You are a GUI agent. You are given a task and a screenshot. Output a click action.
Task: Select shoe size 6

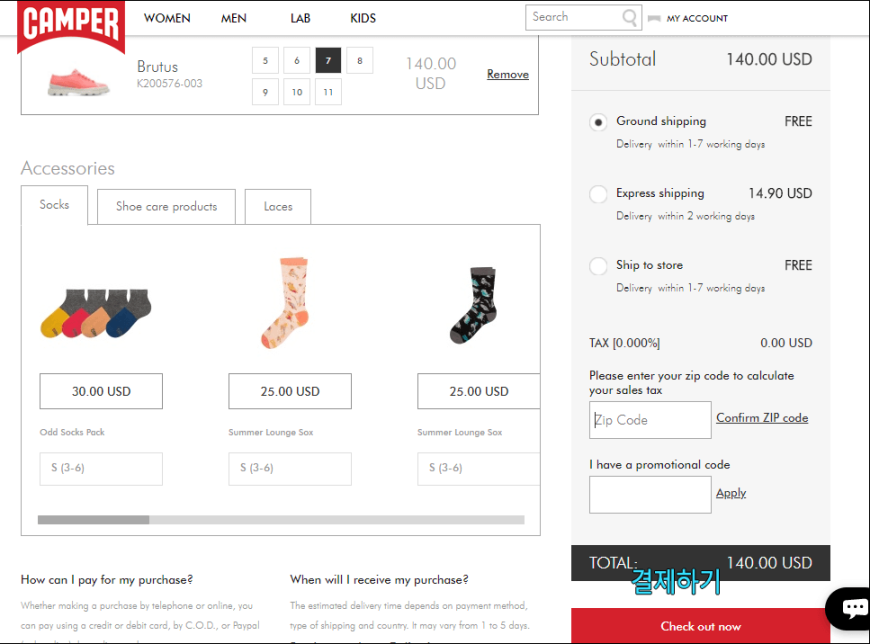point(297,60)
